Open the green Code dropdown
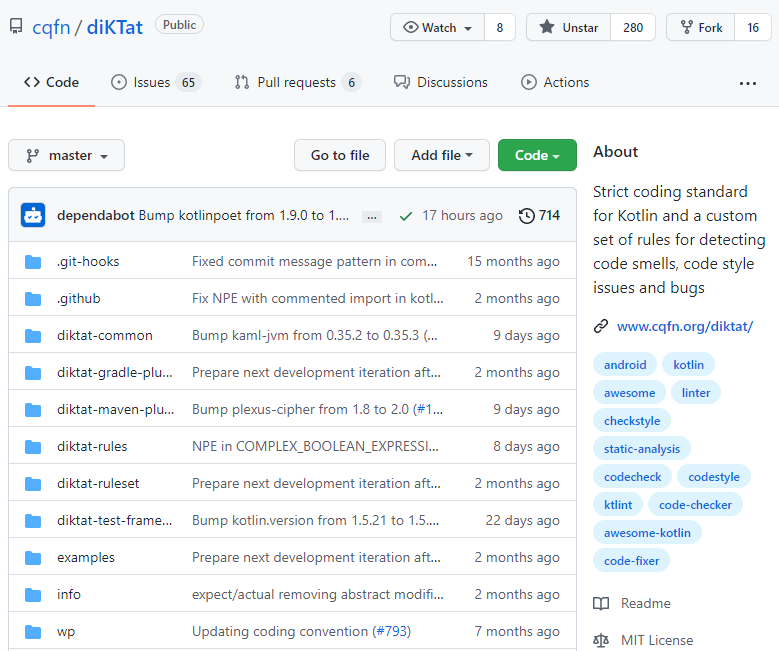This screenshot has height=651, width=779. (x=537, y=156)
